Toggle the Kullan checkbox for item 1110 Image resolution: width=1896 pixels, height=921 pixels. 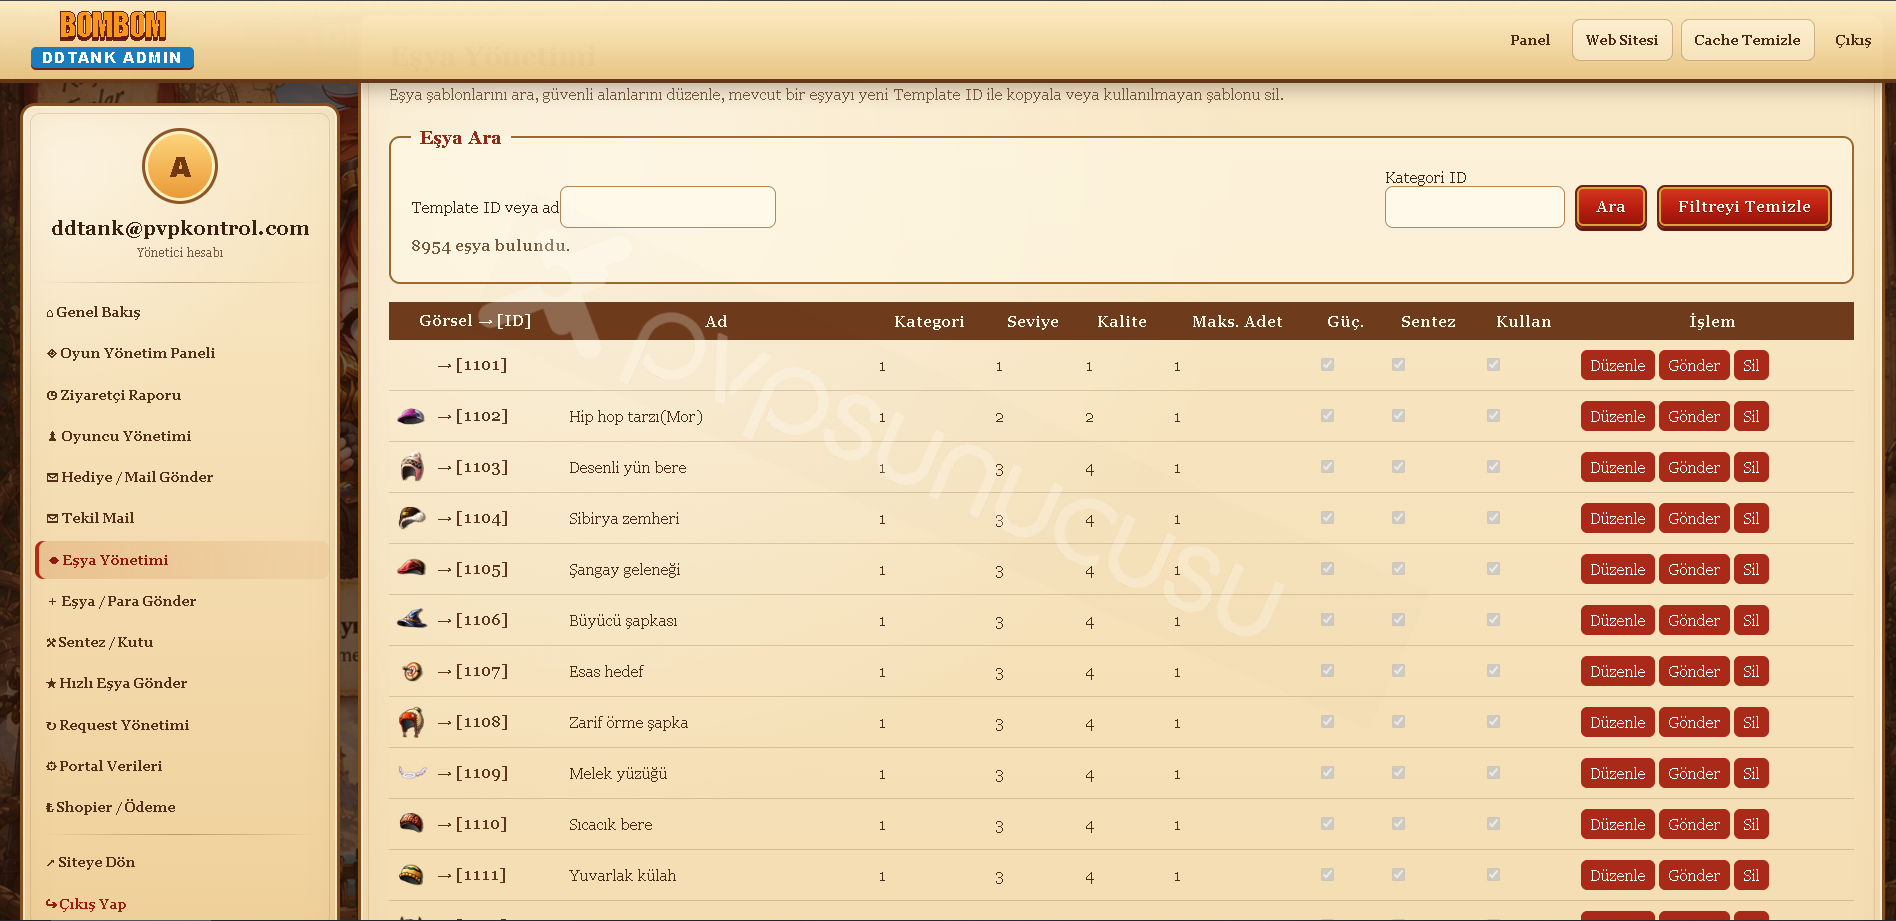coord(1493,824)
